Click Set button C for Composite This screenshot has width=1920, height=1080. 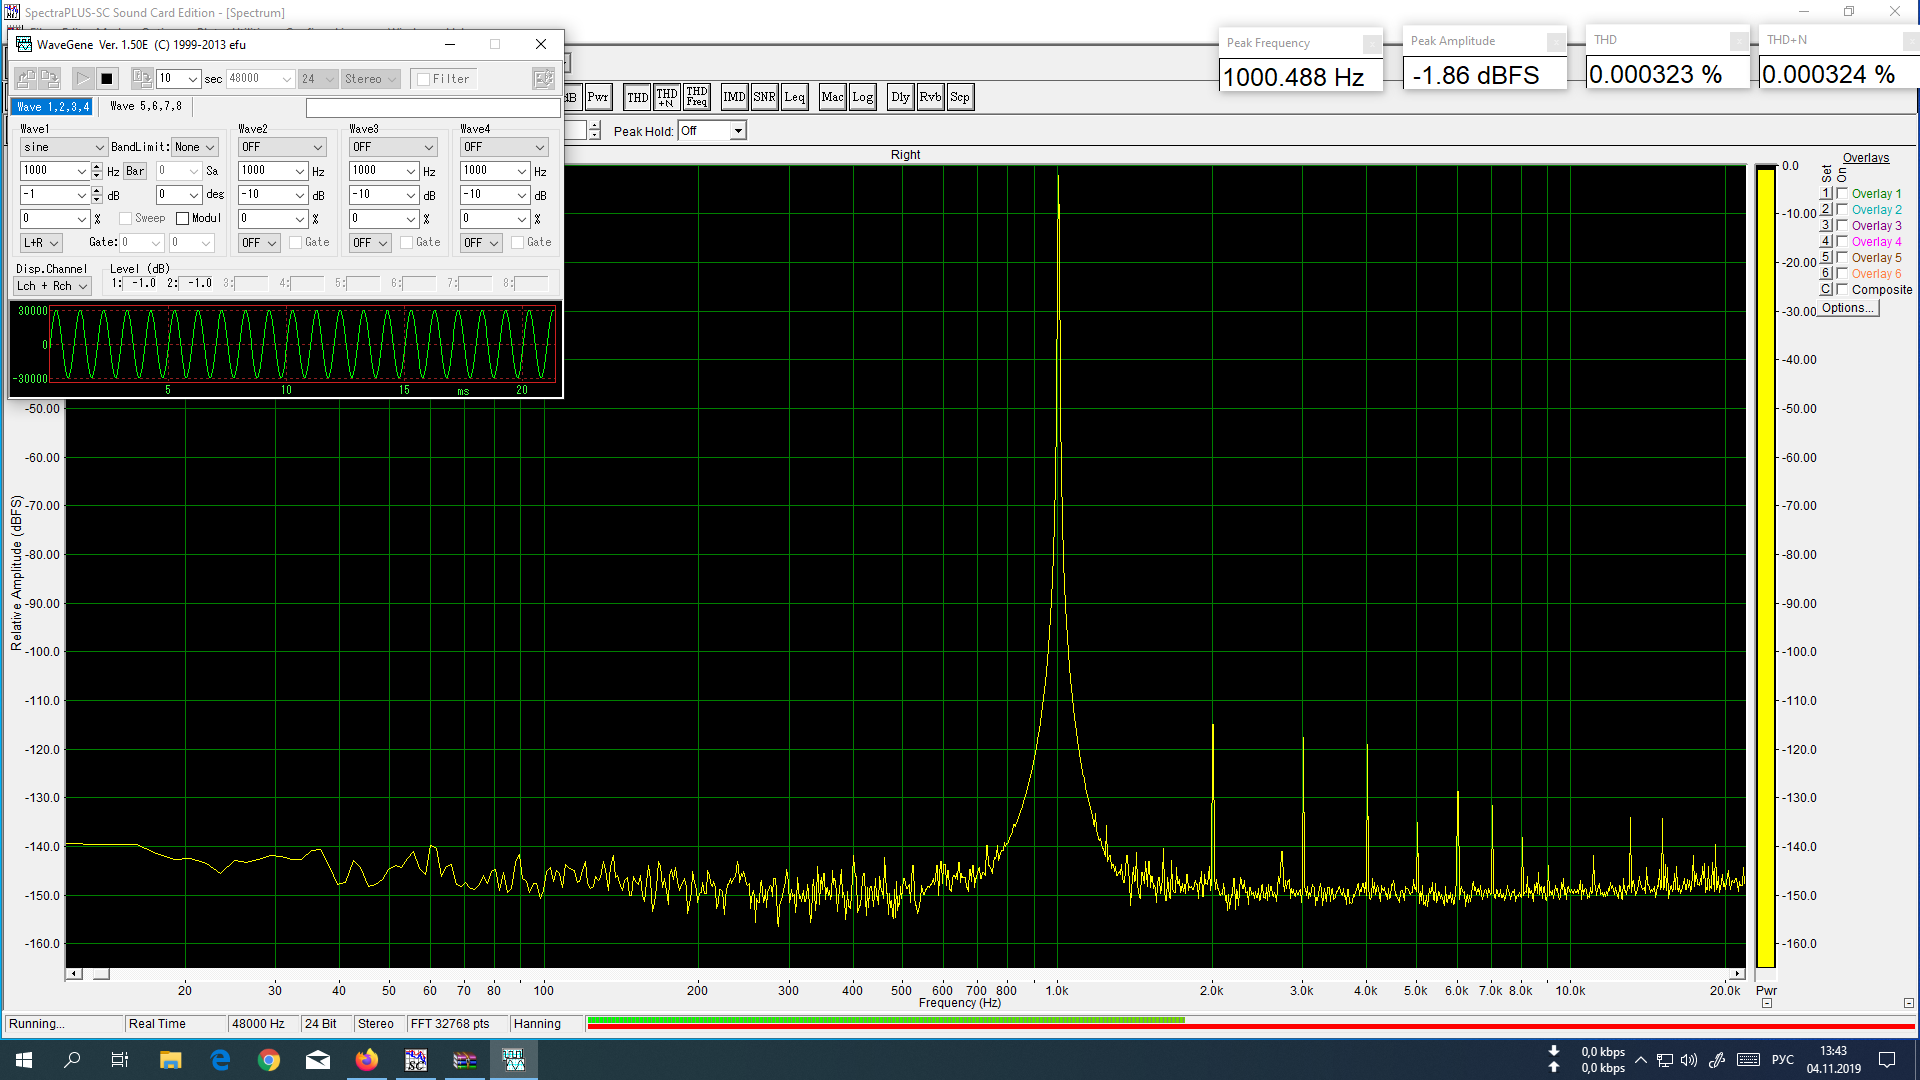tap(1825, 289)
